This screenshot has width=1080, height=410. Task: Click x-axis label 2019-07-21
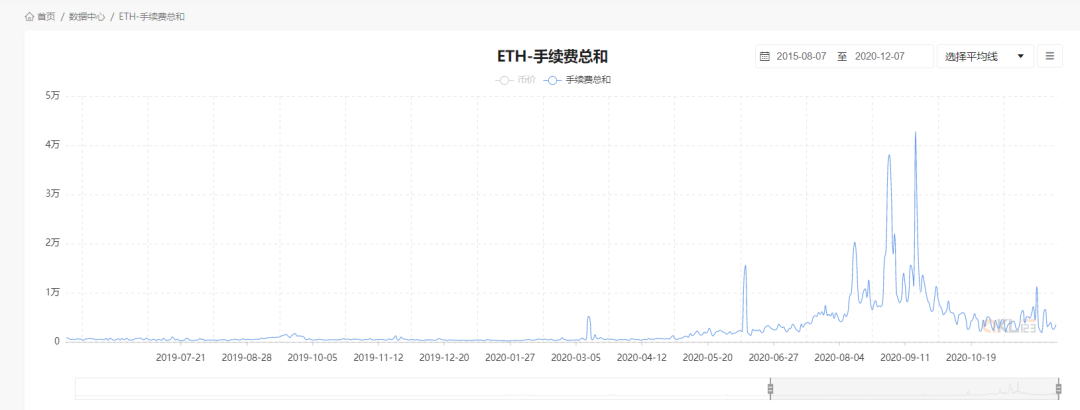[180, 358]
